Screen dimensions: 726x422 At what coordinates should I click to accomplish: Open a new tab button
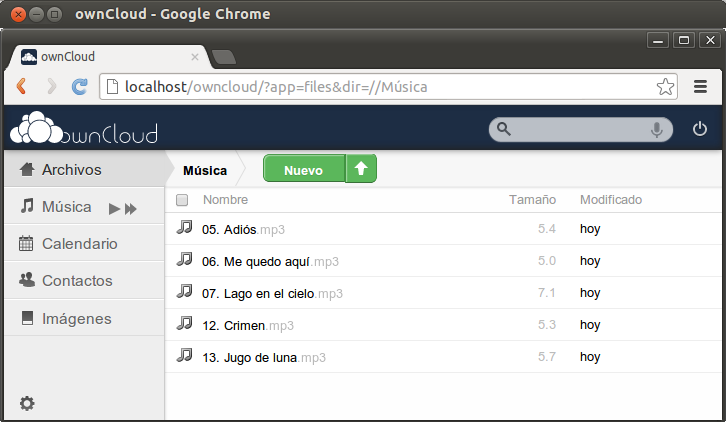[224, 57]
